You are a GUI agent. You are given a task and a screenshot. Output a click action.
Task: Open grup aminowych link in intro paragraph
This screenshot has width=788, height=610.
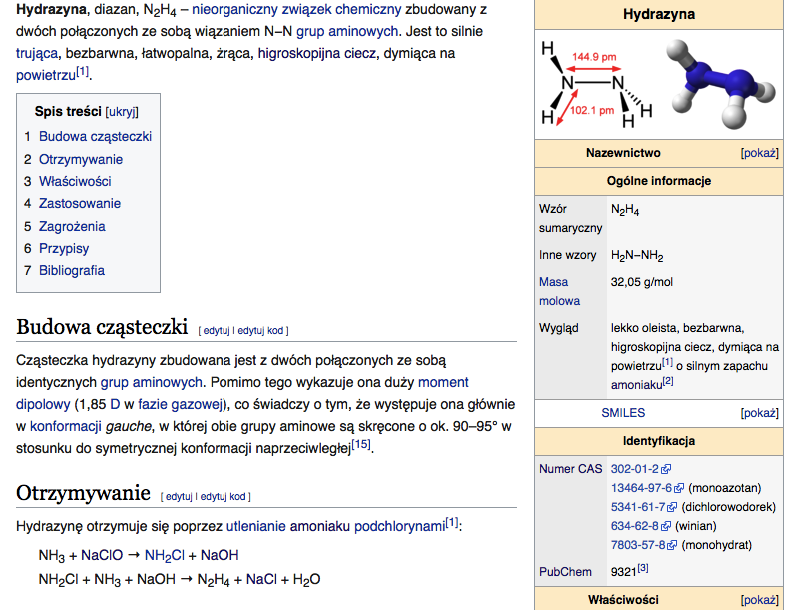347,32
